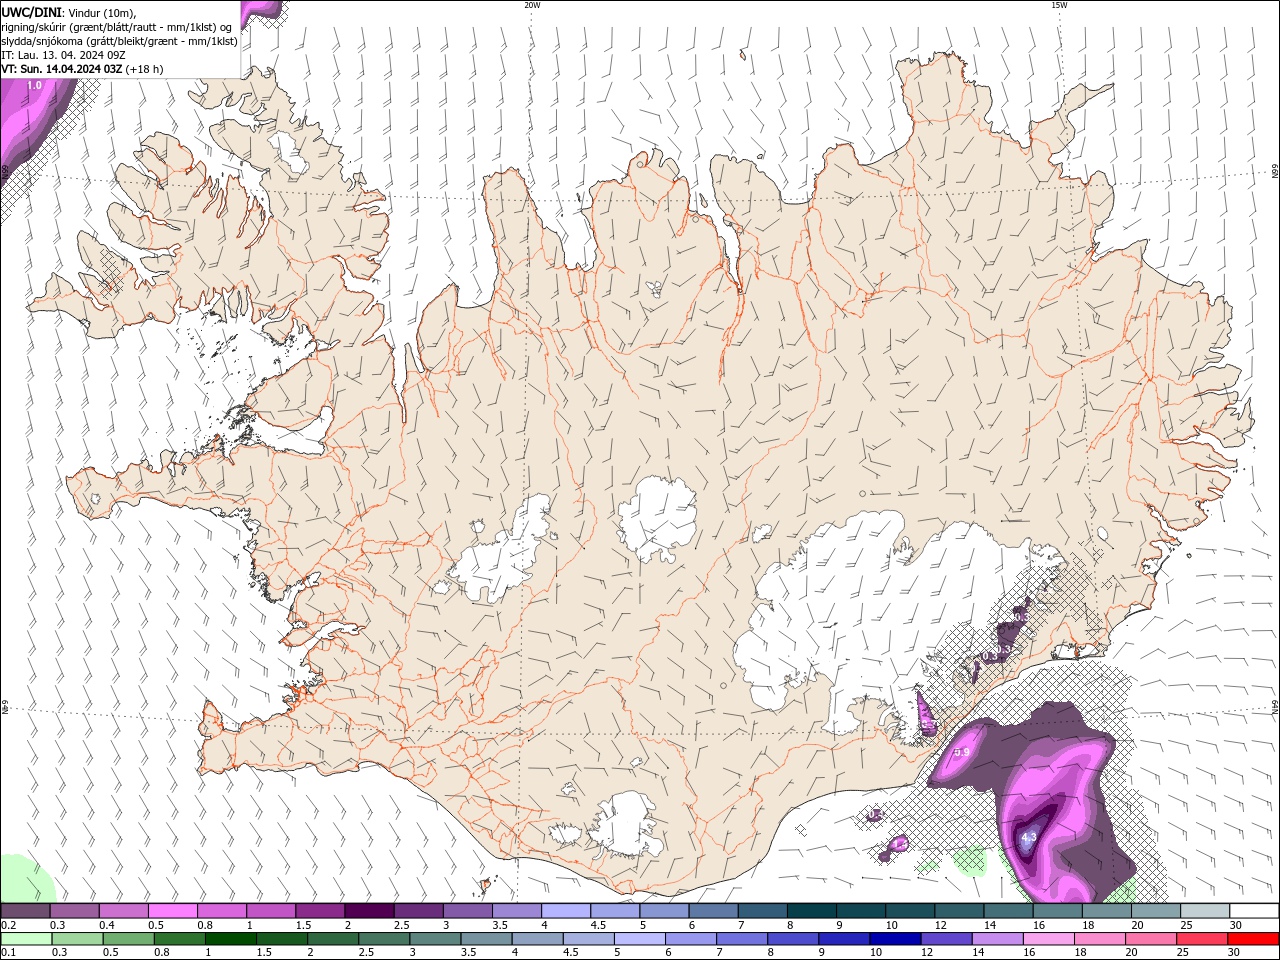The height and width of the screenshot is (960, 1280).
Task: Click the 'slydda/snjókoma' legend description line
Action: [x=119, y=41]
